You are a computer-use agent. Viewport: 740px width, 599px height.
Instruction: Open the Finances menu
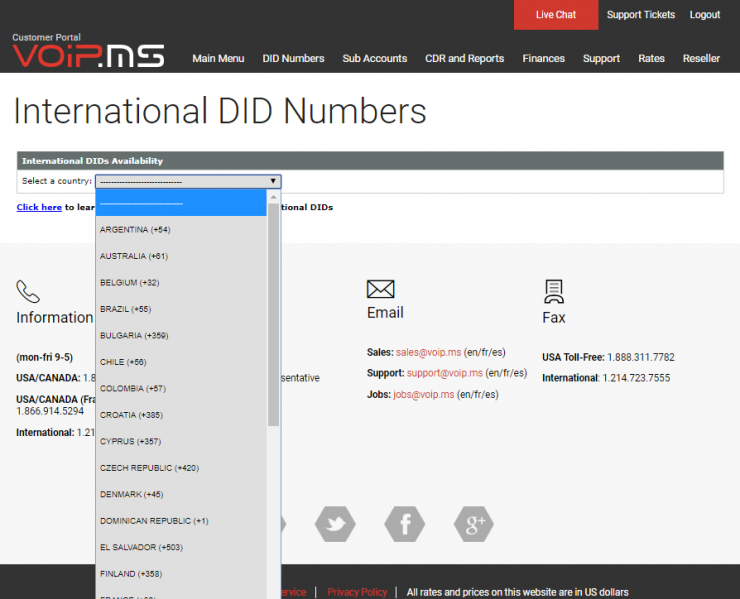click(x=543, y=58)
